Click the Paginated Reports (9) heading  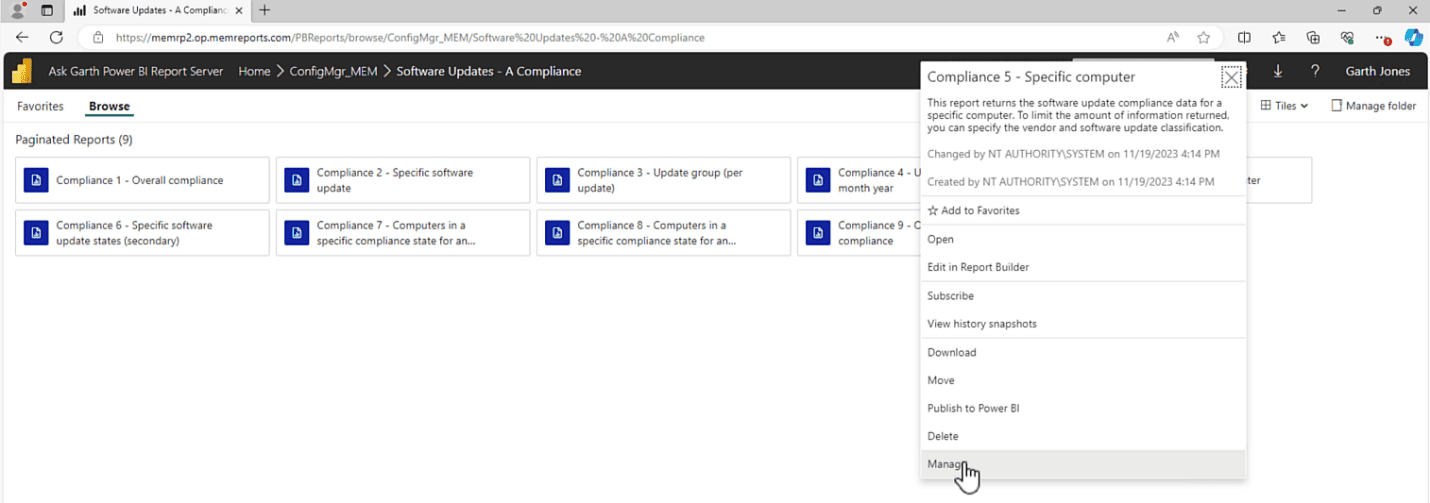(x=74, y=139)
